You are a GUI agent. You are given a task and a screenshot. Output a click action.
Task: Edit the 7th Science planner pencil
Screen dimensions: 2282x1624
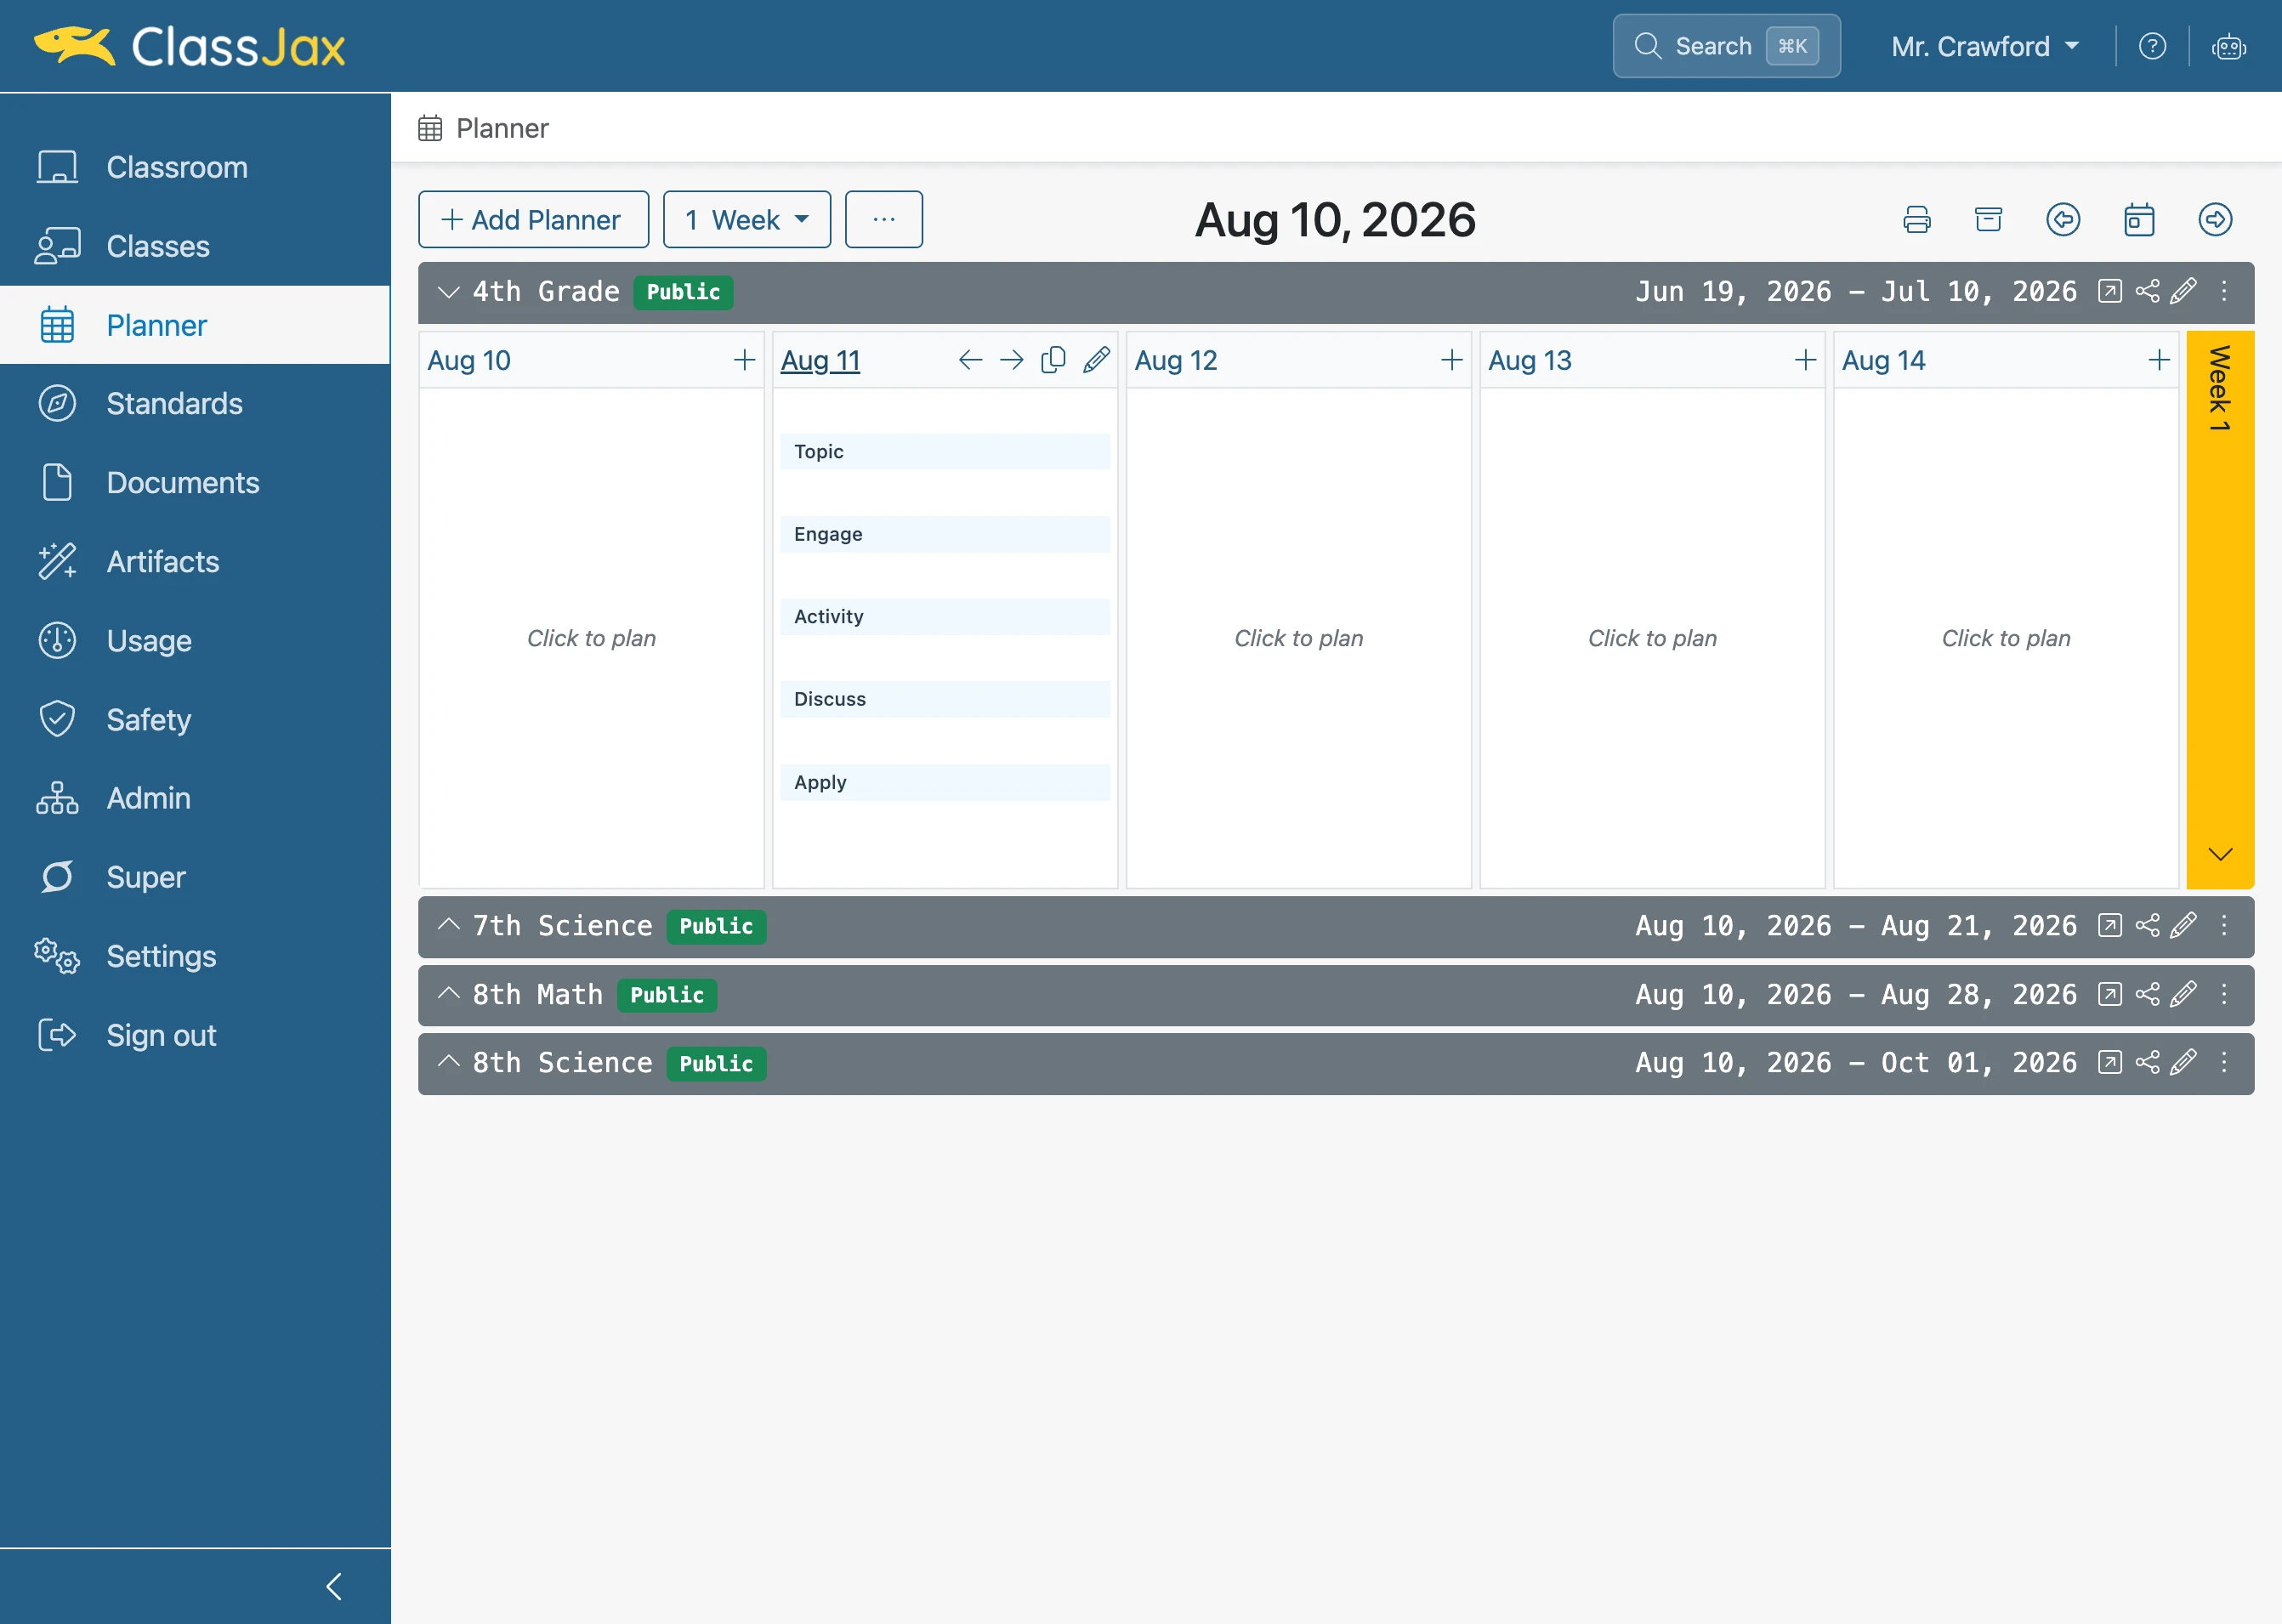coord(2184,925)
